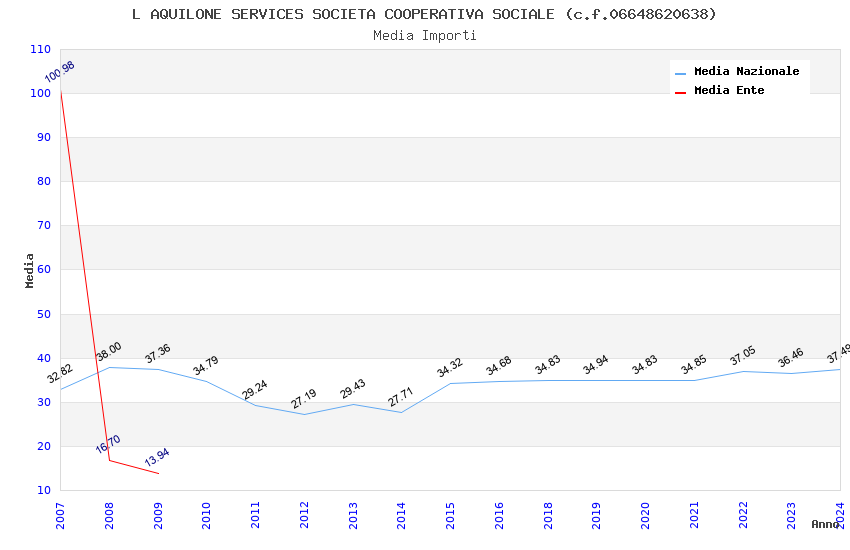The width and height of the screenshot is (850, 550).
Task: Click the data label 36.46
Action: click(791, 358)
